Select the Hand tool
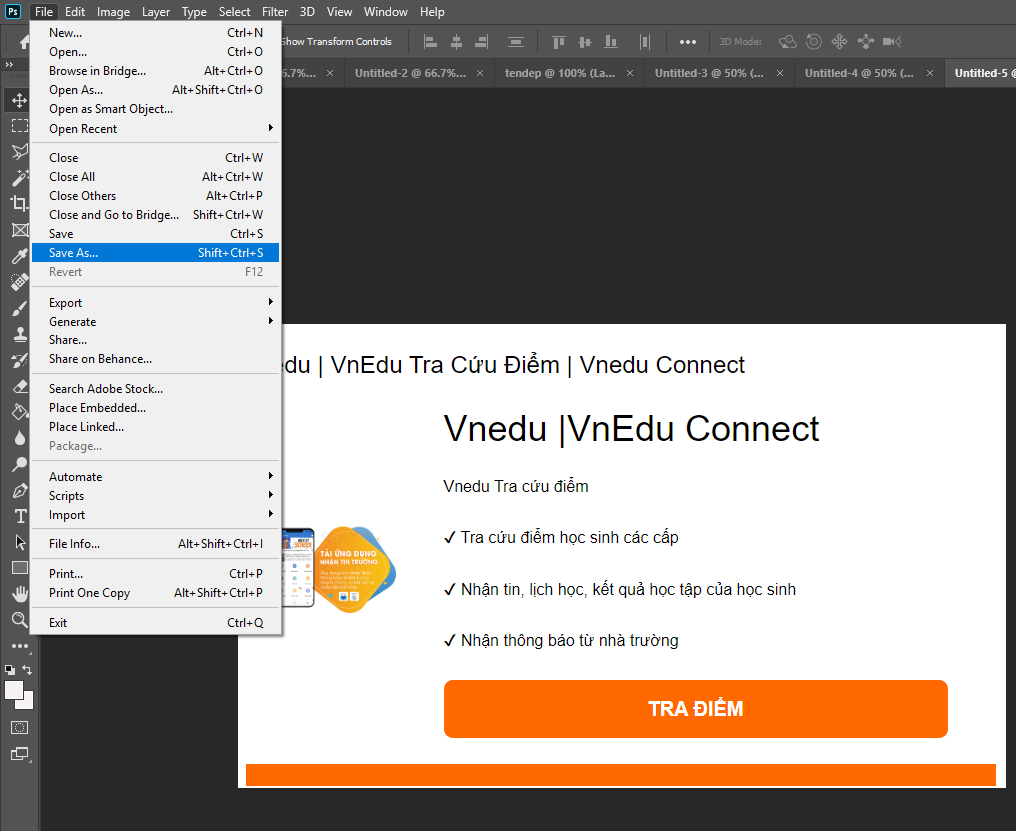1016x831 pixels. point(19,594)
